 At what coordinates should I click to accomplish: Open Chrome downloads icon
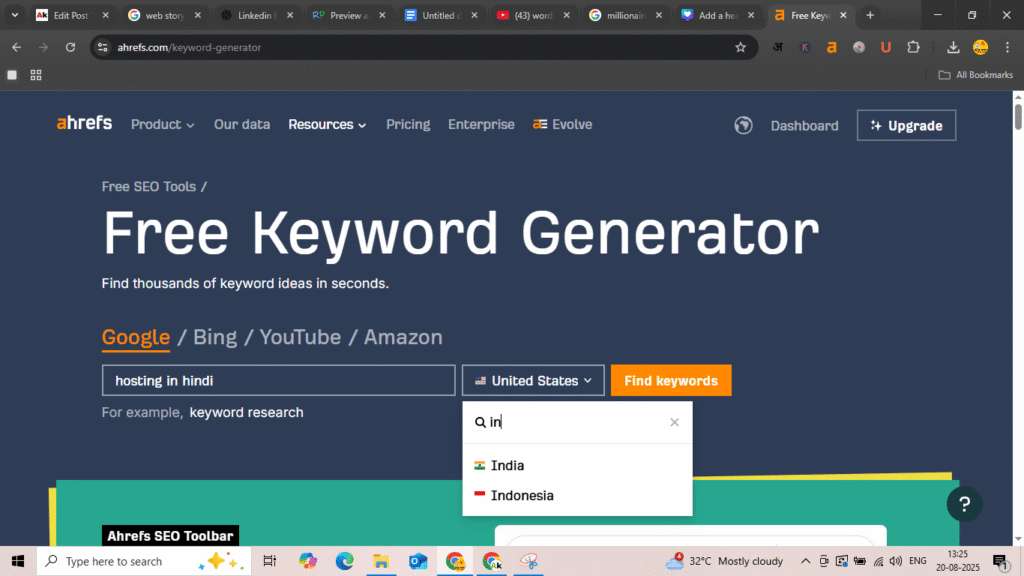(953, 47)
